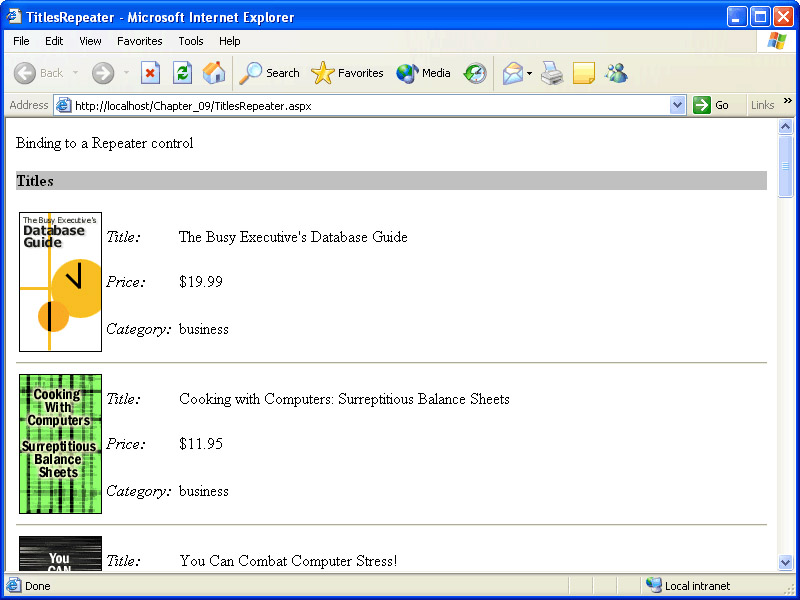This screenshot has width=800, height=600.
Task: Expand the Links toolbar chevron
Action: click(787, 101)
